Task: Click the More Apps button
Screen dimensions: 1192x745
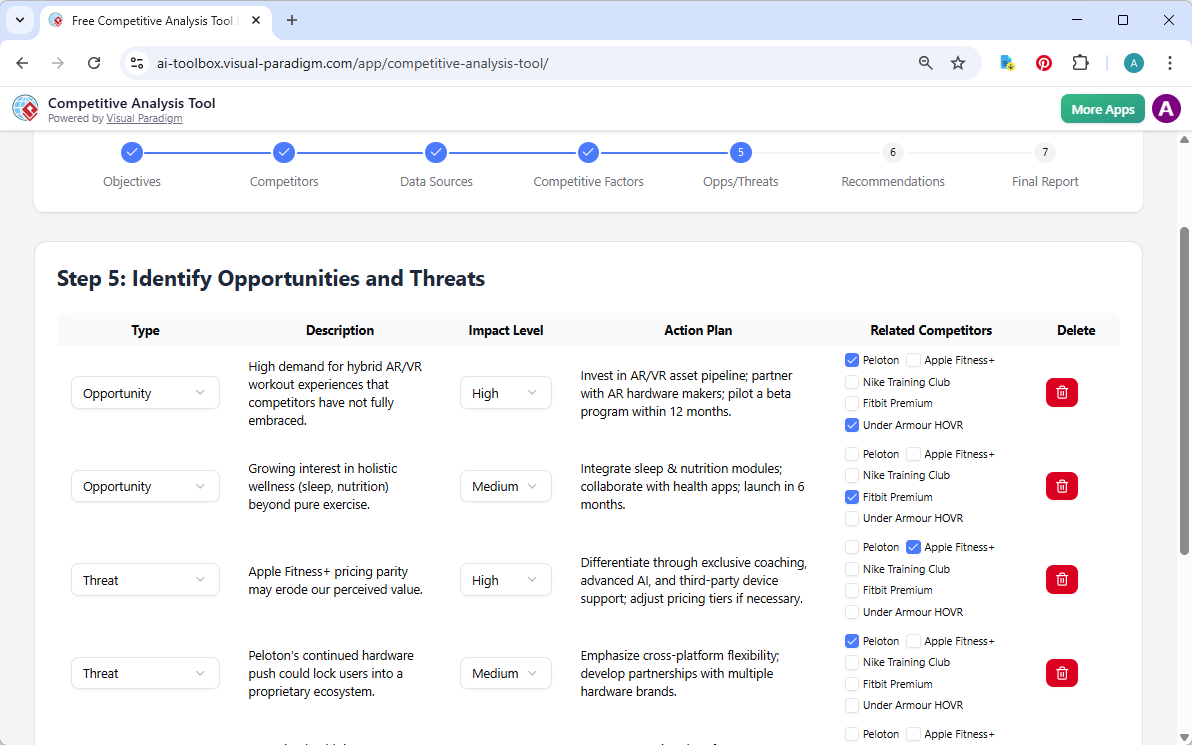Action: (1102, 108)
